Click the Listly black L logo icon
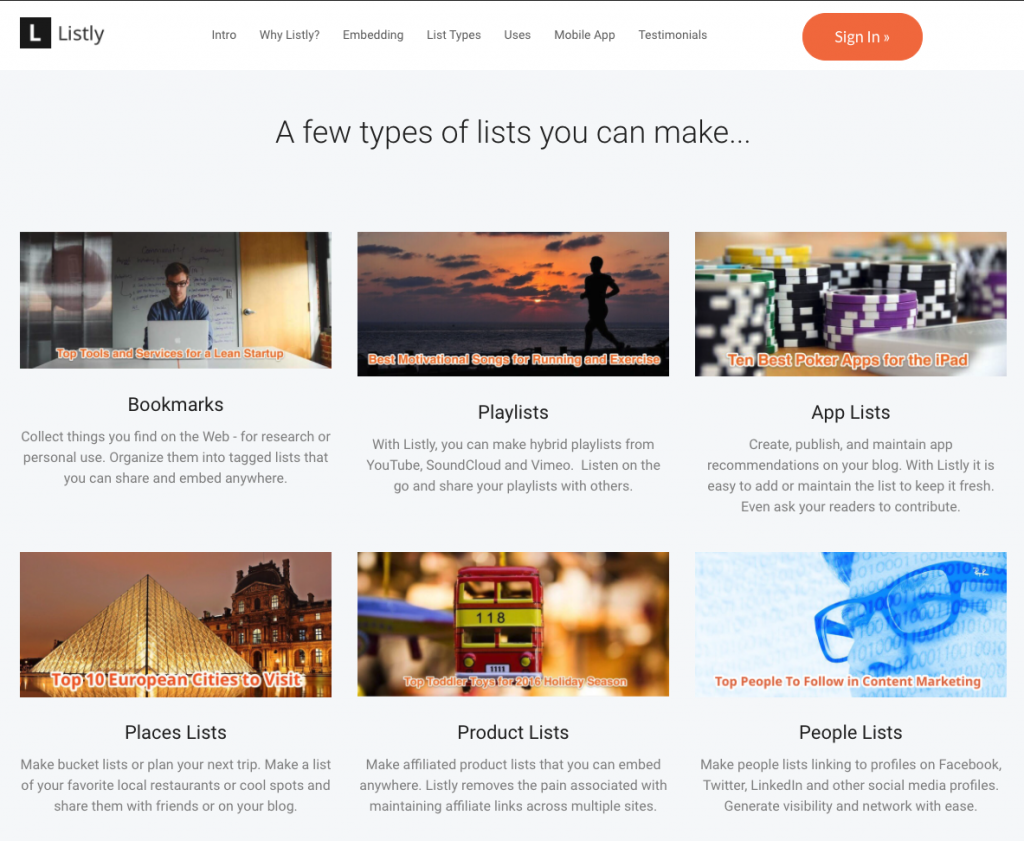 [x=35, y=33]
